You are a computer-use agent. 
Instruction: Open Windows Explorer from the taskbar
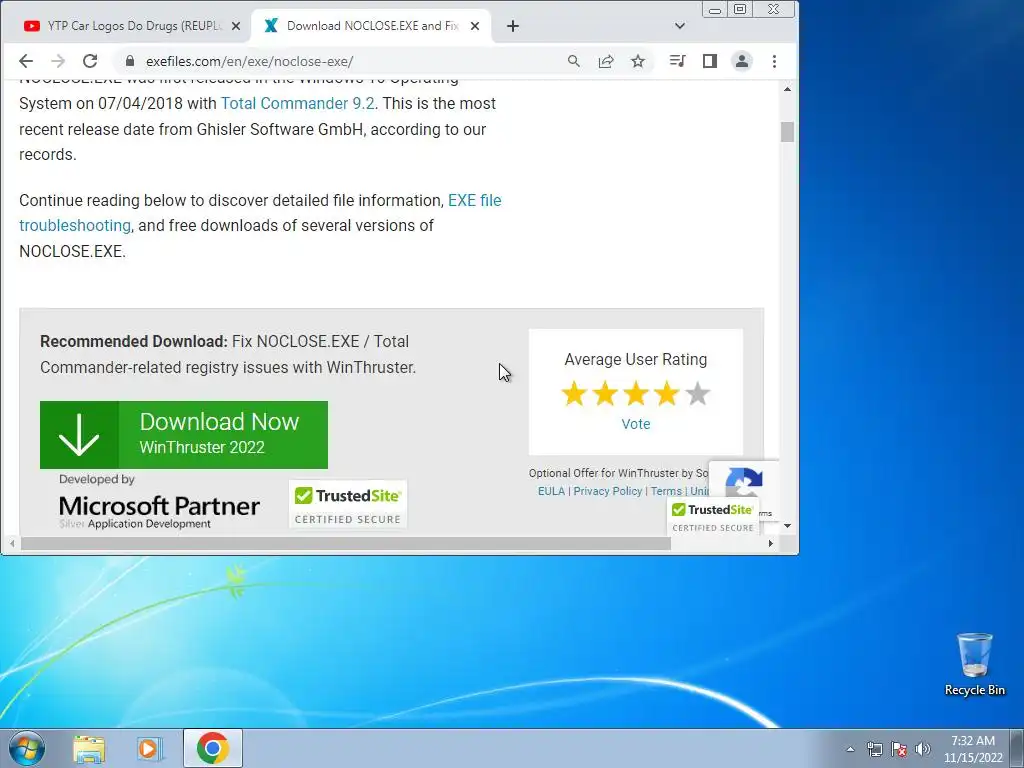[x=89, y=748]
